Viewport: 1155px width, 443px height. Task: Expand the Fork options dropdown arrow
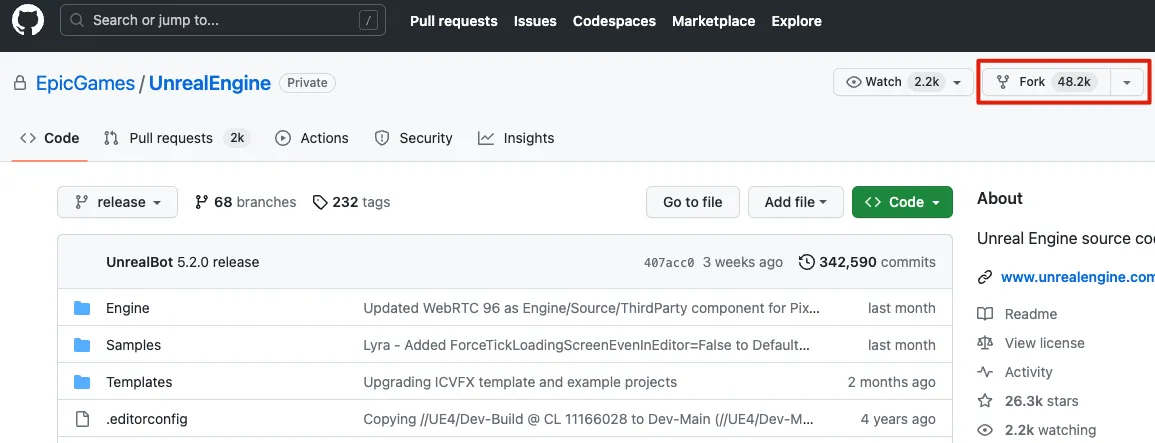point(1127,83)
